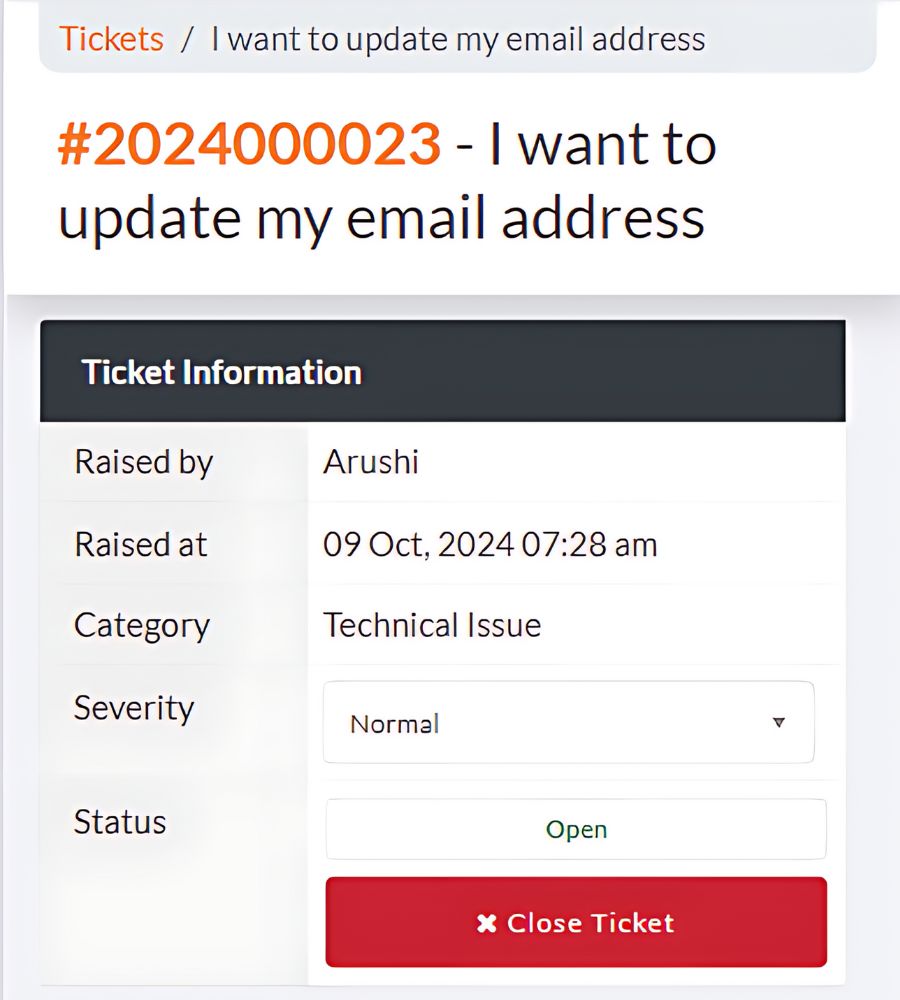Select the Arushi raised-by value
The height and width of the screenshot is (1000, 900).
pyautogui.click(x=371, y=462)
